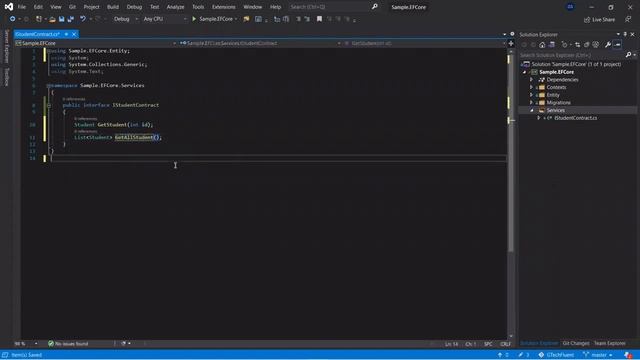
Task: Expand the Contexts folder
Action: pyautogui.click(x=531, y=87)
